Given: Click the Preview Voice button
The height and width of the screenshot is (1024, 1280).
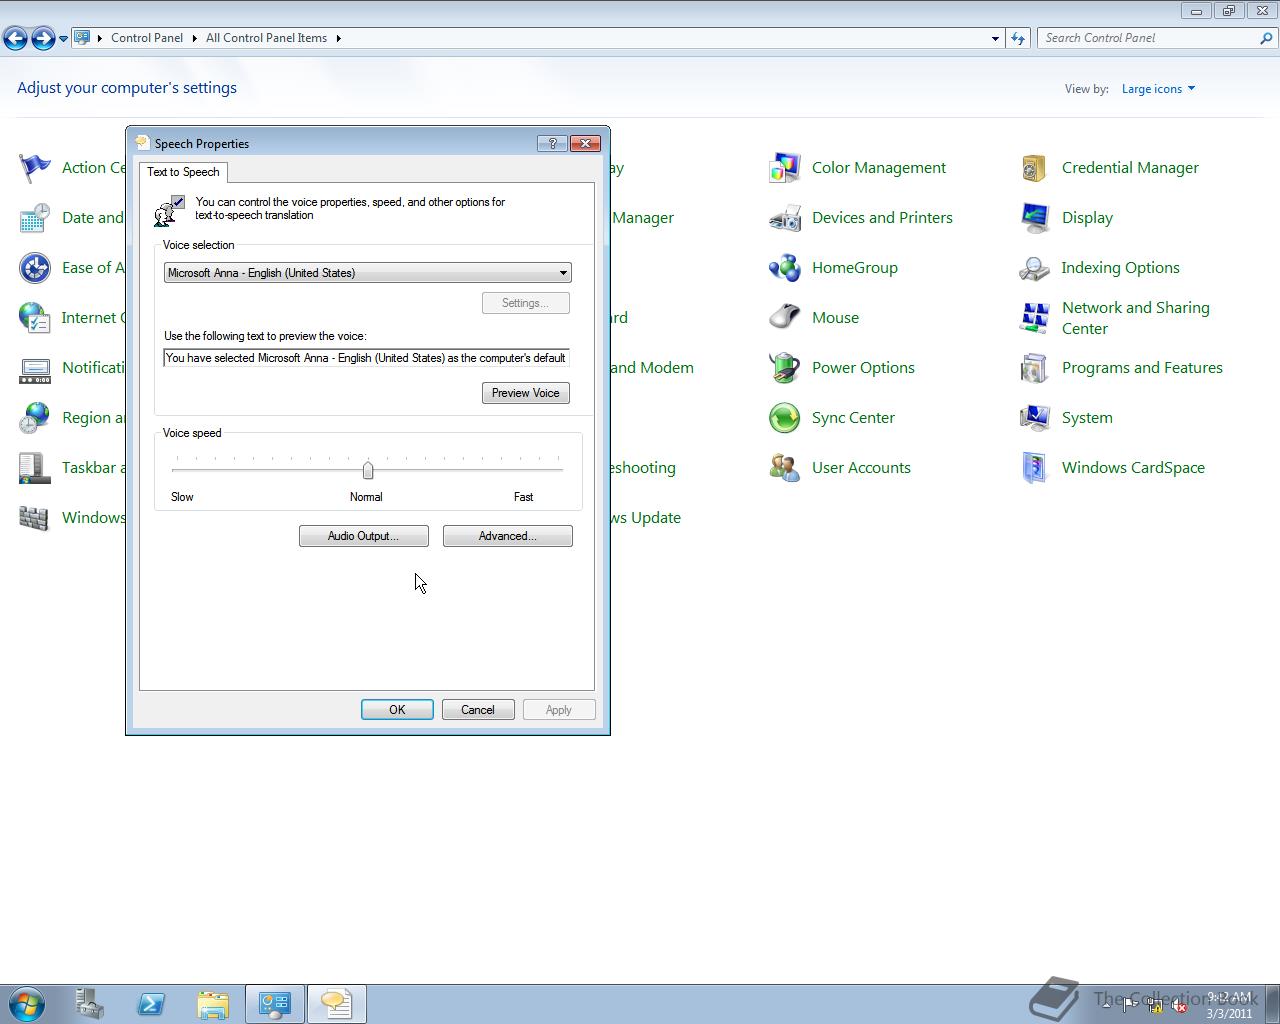Looking at the screenshot, I should point(526,393).
